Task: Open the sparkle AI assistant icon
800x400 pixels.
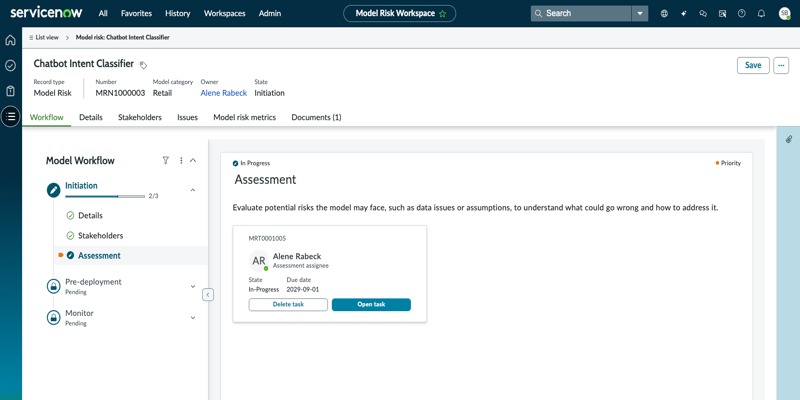Action: click(x=684, y=14)
